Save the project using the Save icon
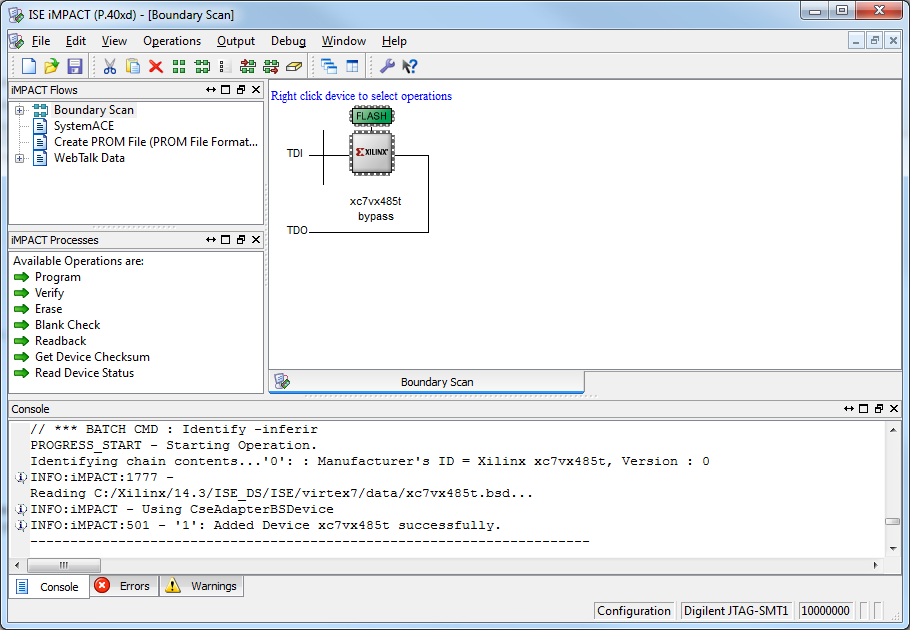The width and height of the screenshot is (919, 639). point(75,66)
